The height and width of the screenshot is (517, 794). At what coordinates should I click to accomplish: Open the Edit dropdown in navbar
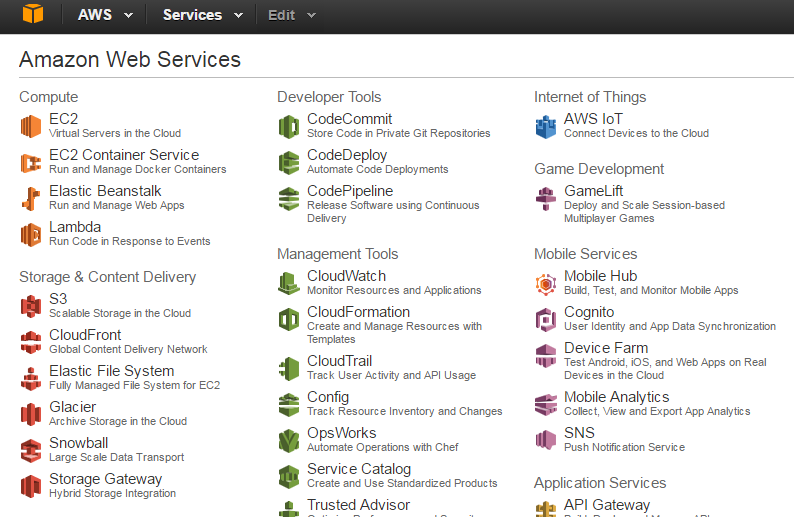292,15
